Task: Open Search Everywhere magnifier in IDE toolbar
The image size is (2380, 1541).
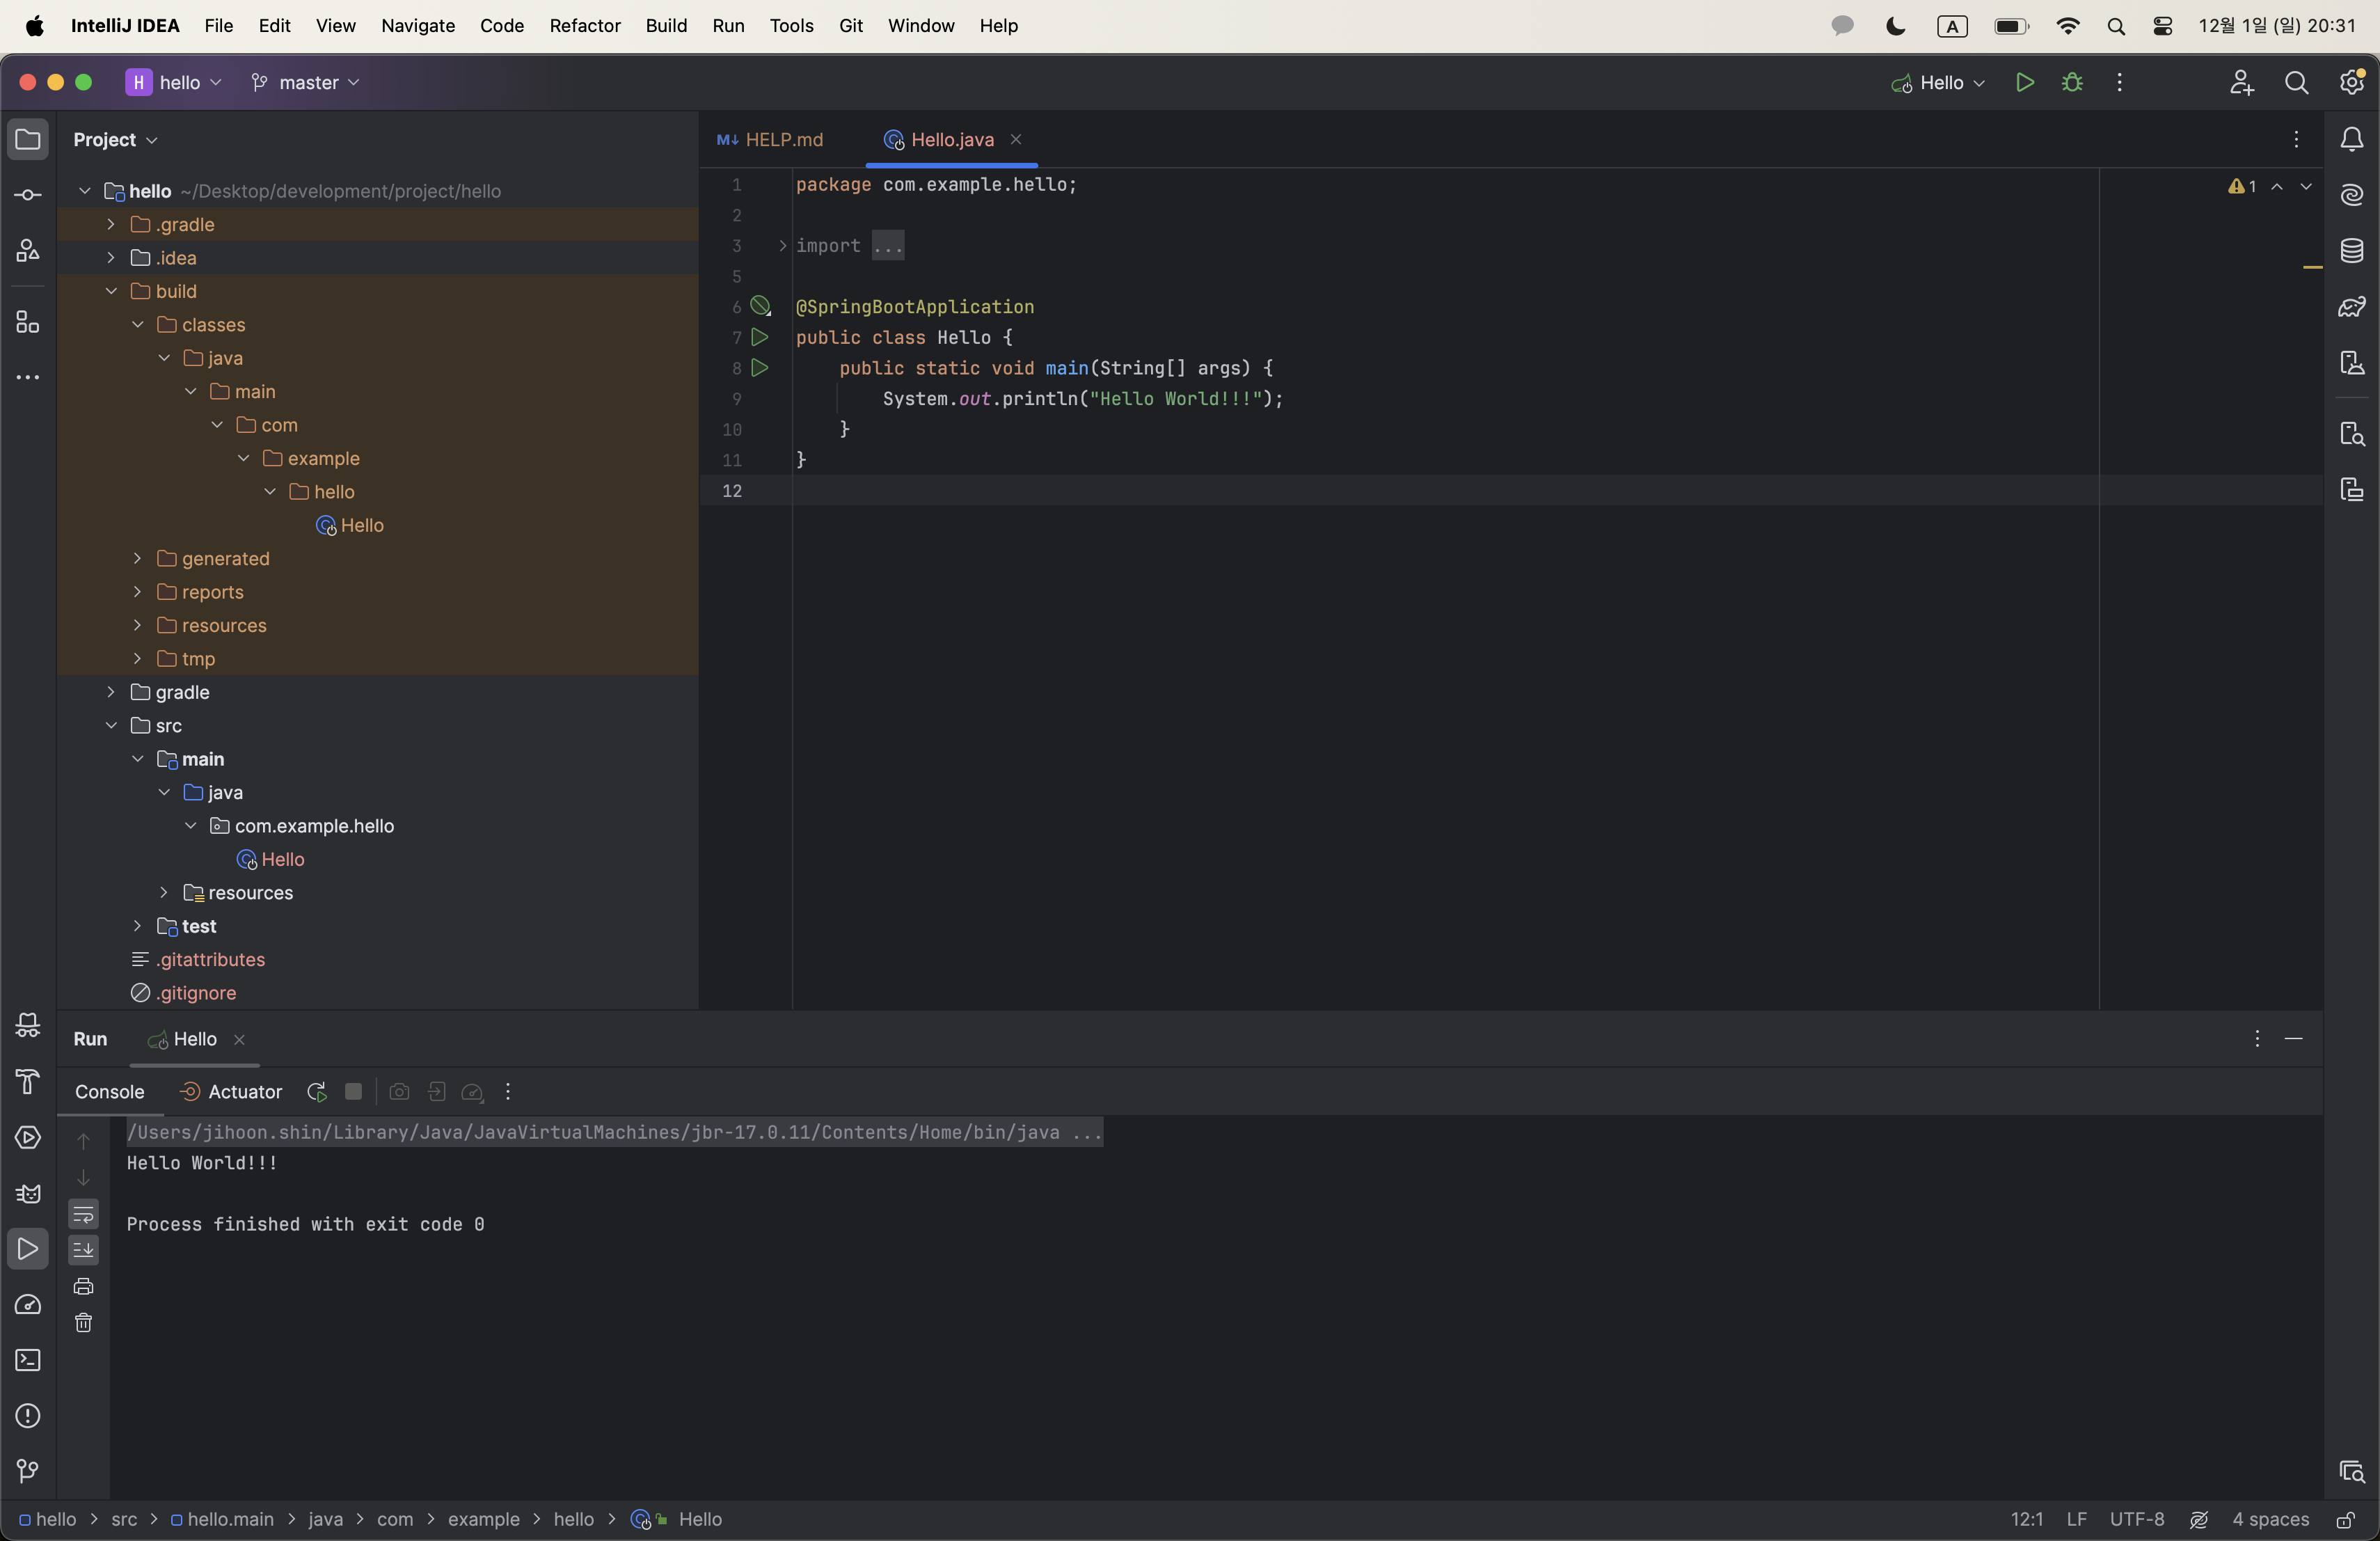Action: pos(2296,82)
